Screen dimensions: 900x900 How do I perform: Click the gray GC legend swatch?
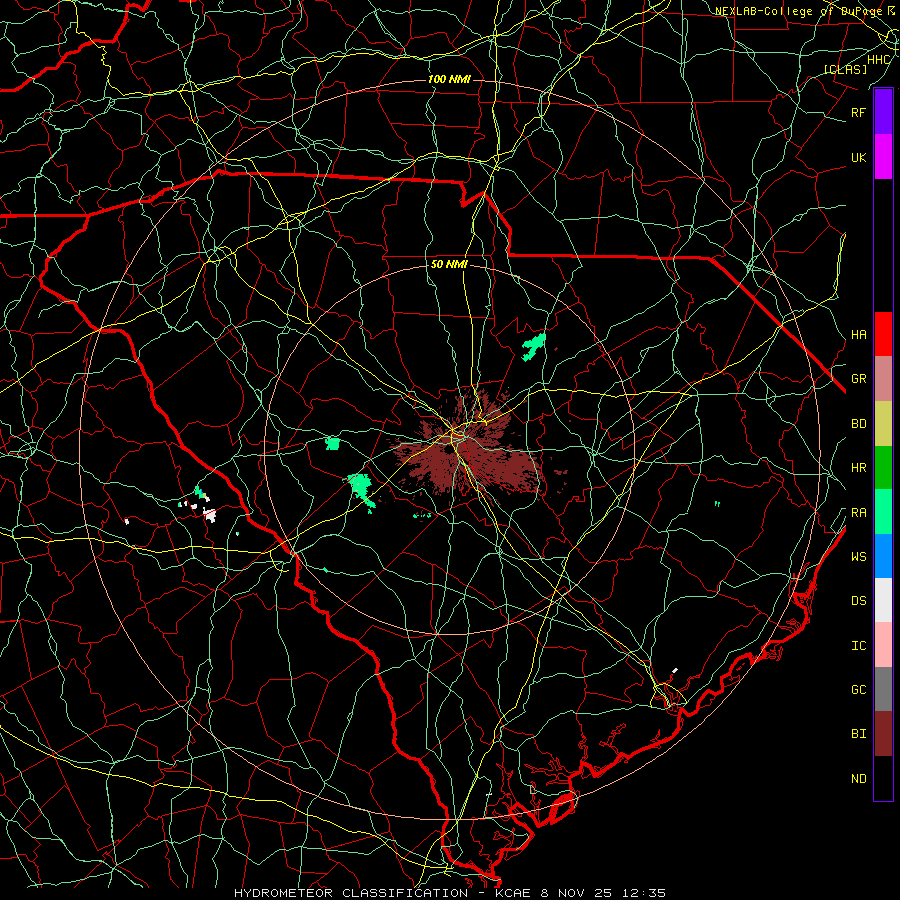point(883,689)
